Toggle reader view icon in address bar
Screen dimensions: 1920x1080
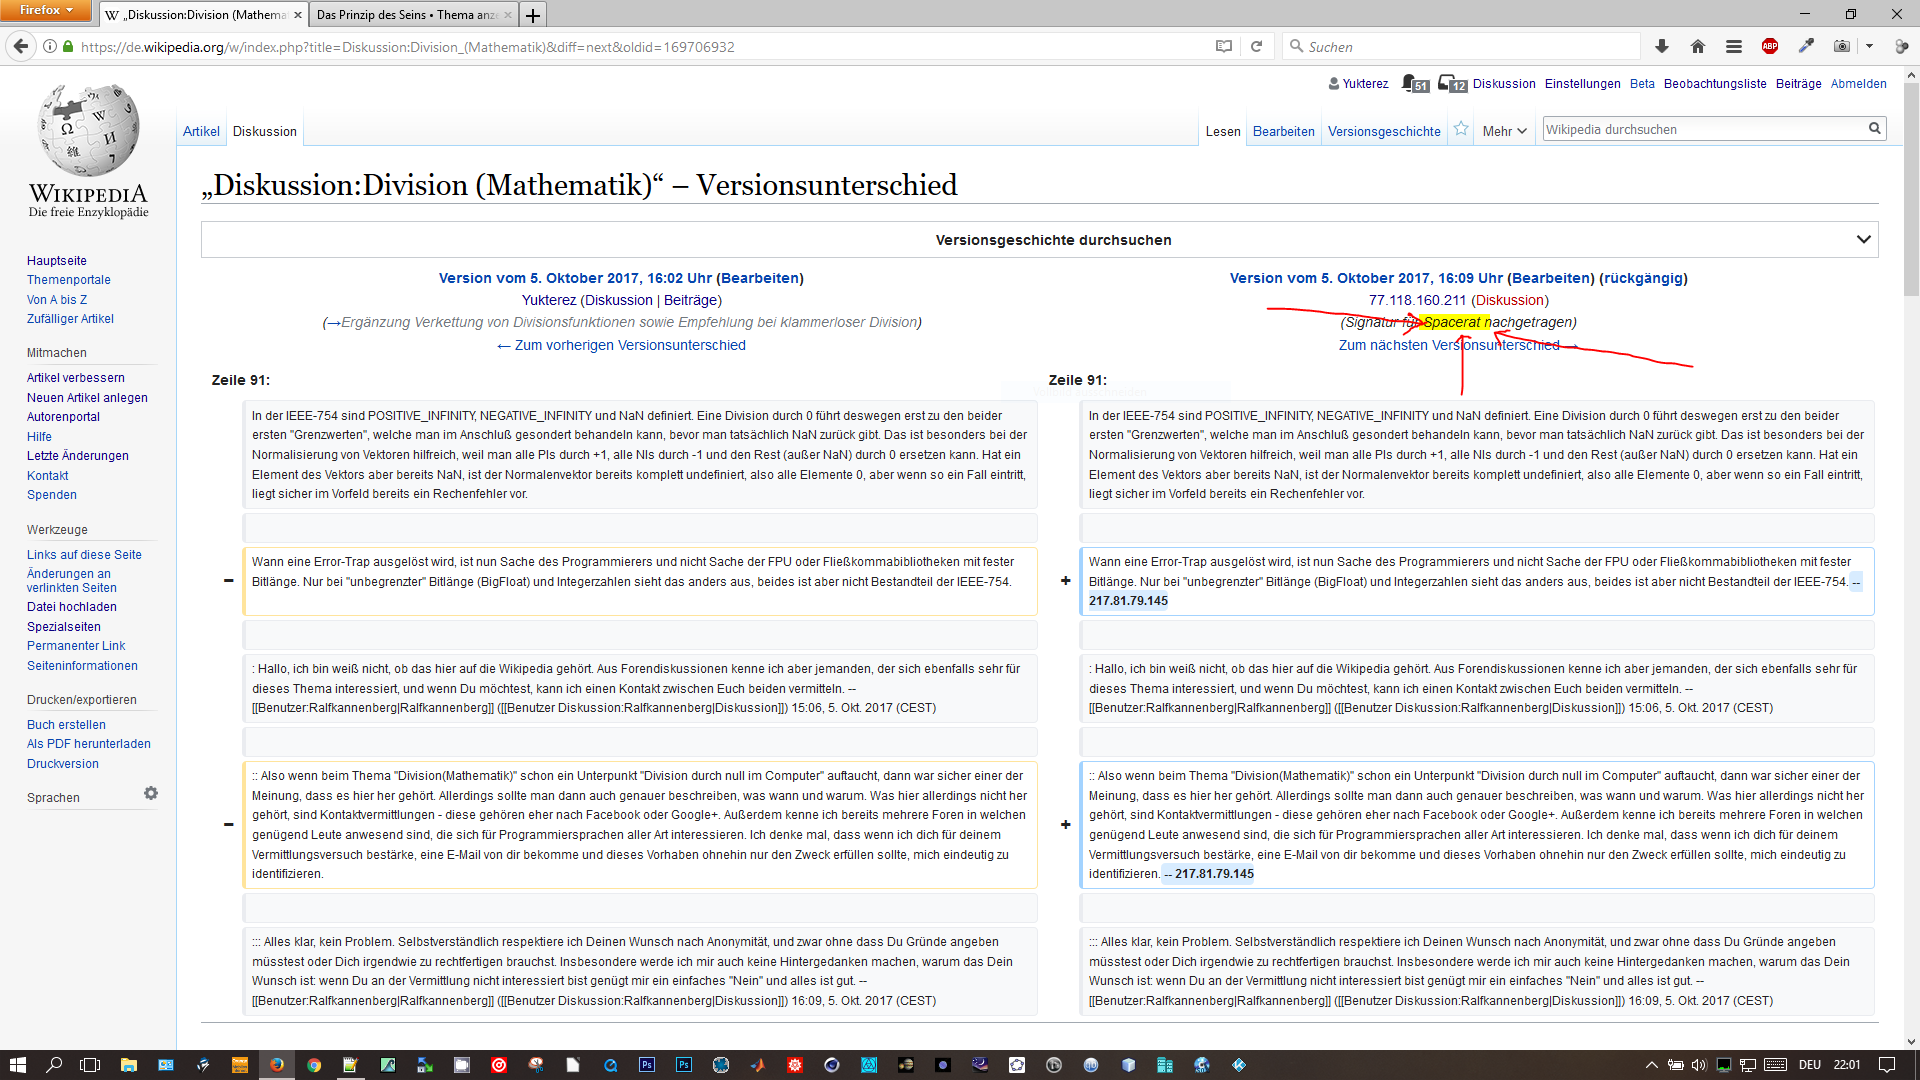pyautogui.click(x=1224, y=46)
